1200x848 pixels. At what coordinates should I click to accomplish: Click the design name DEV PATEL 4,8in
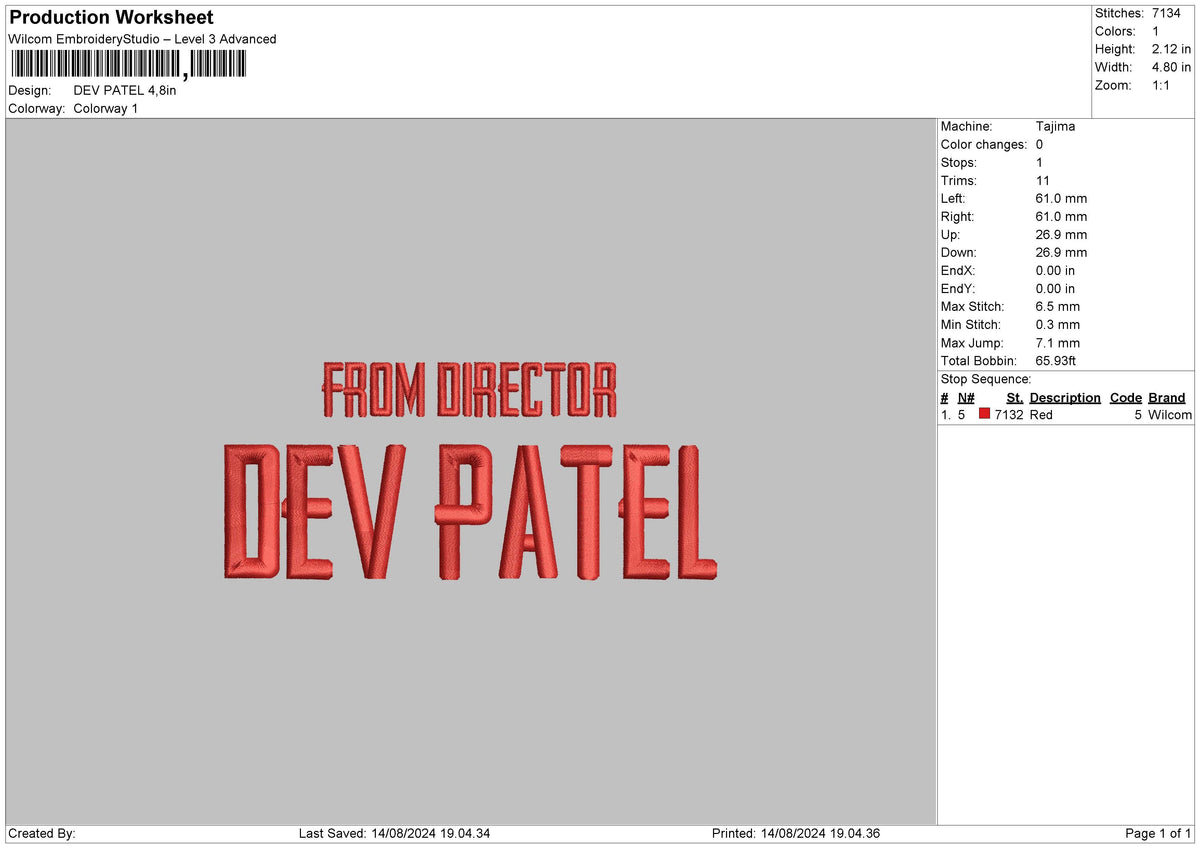pyautogui.click(x=126, y=90)
